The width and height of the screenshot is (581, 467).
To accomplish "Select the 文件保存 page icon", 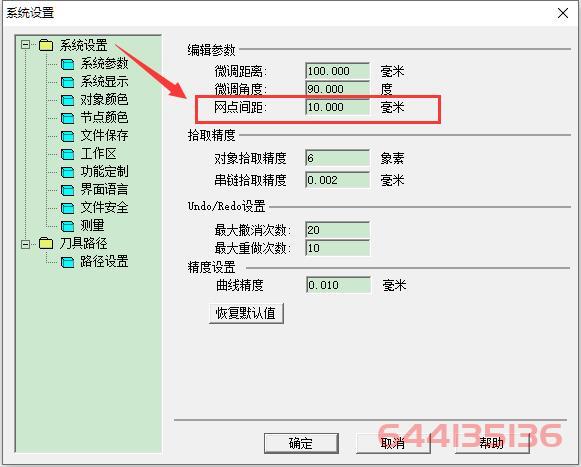I will pos(67,136).
